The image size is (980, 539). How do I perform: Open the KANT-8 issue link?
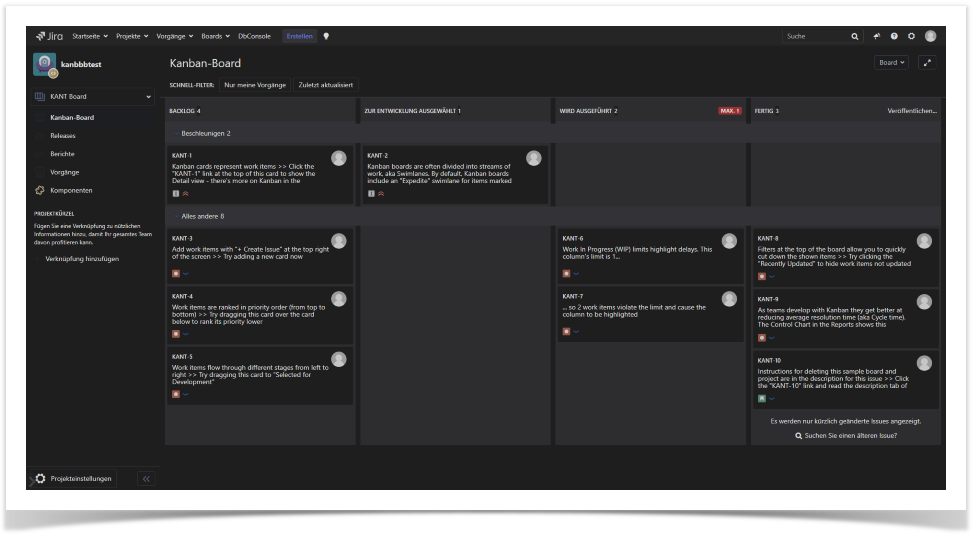768,238
